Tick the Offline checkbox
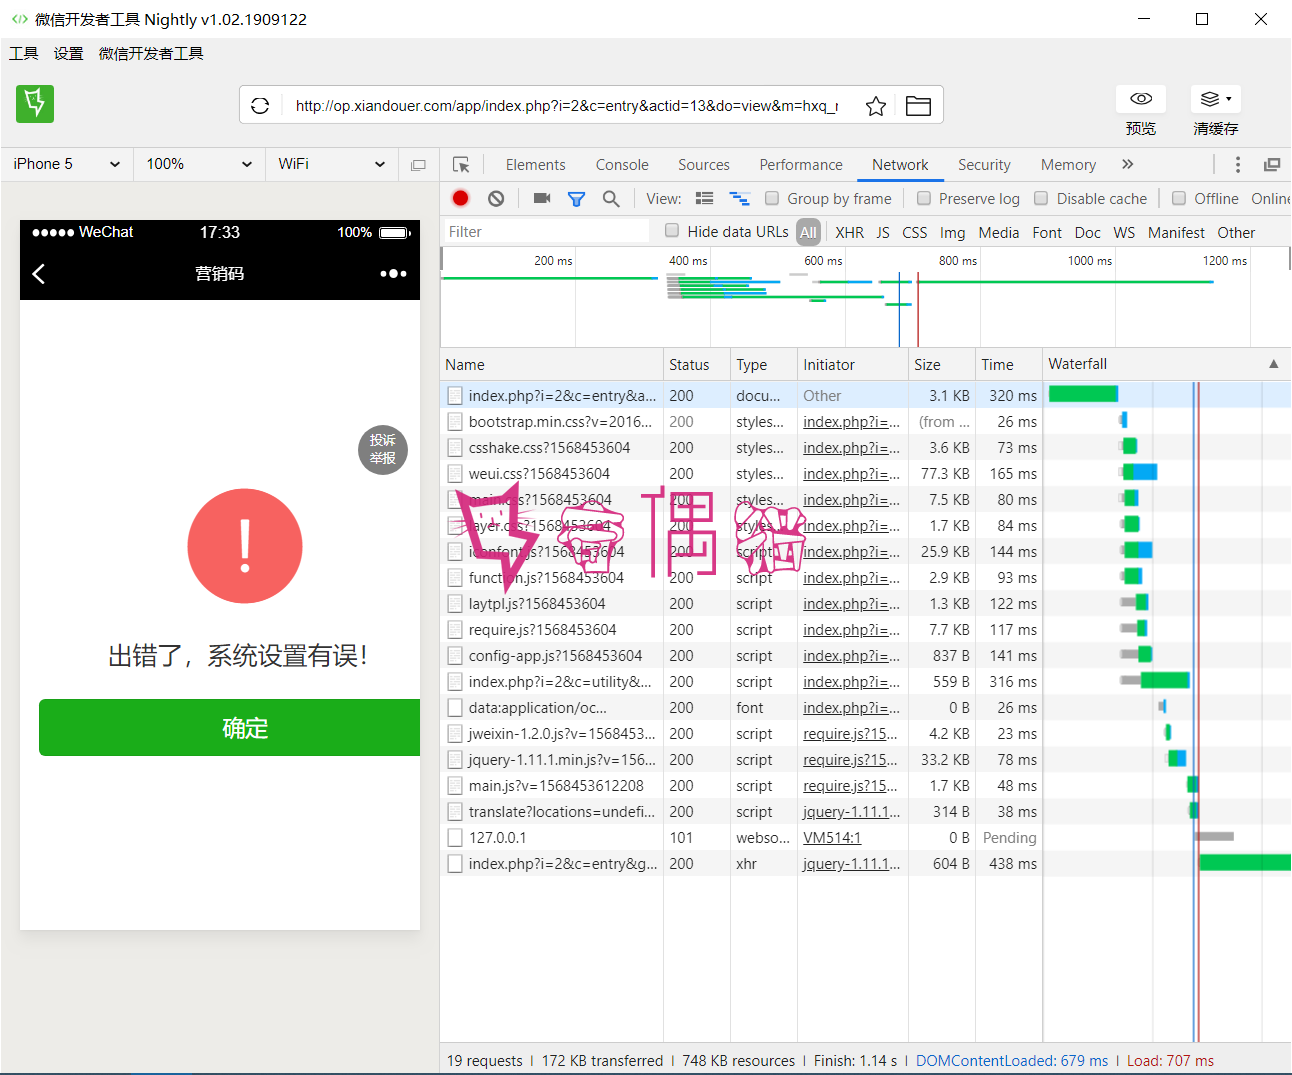This screenshot has height=1075, width=1292. (x=1179, y=198)
